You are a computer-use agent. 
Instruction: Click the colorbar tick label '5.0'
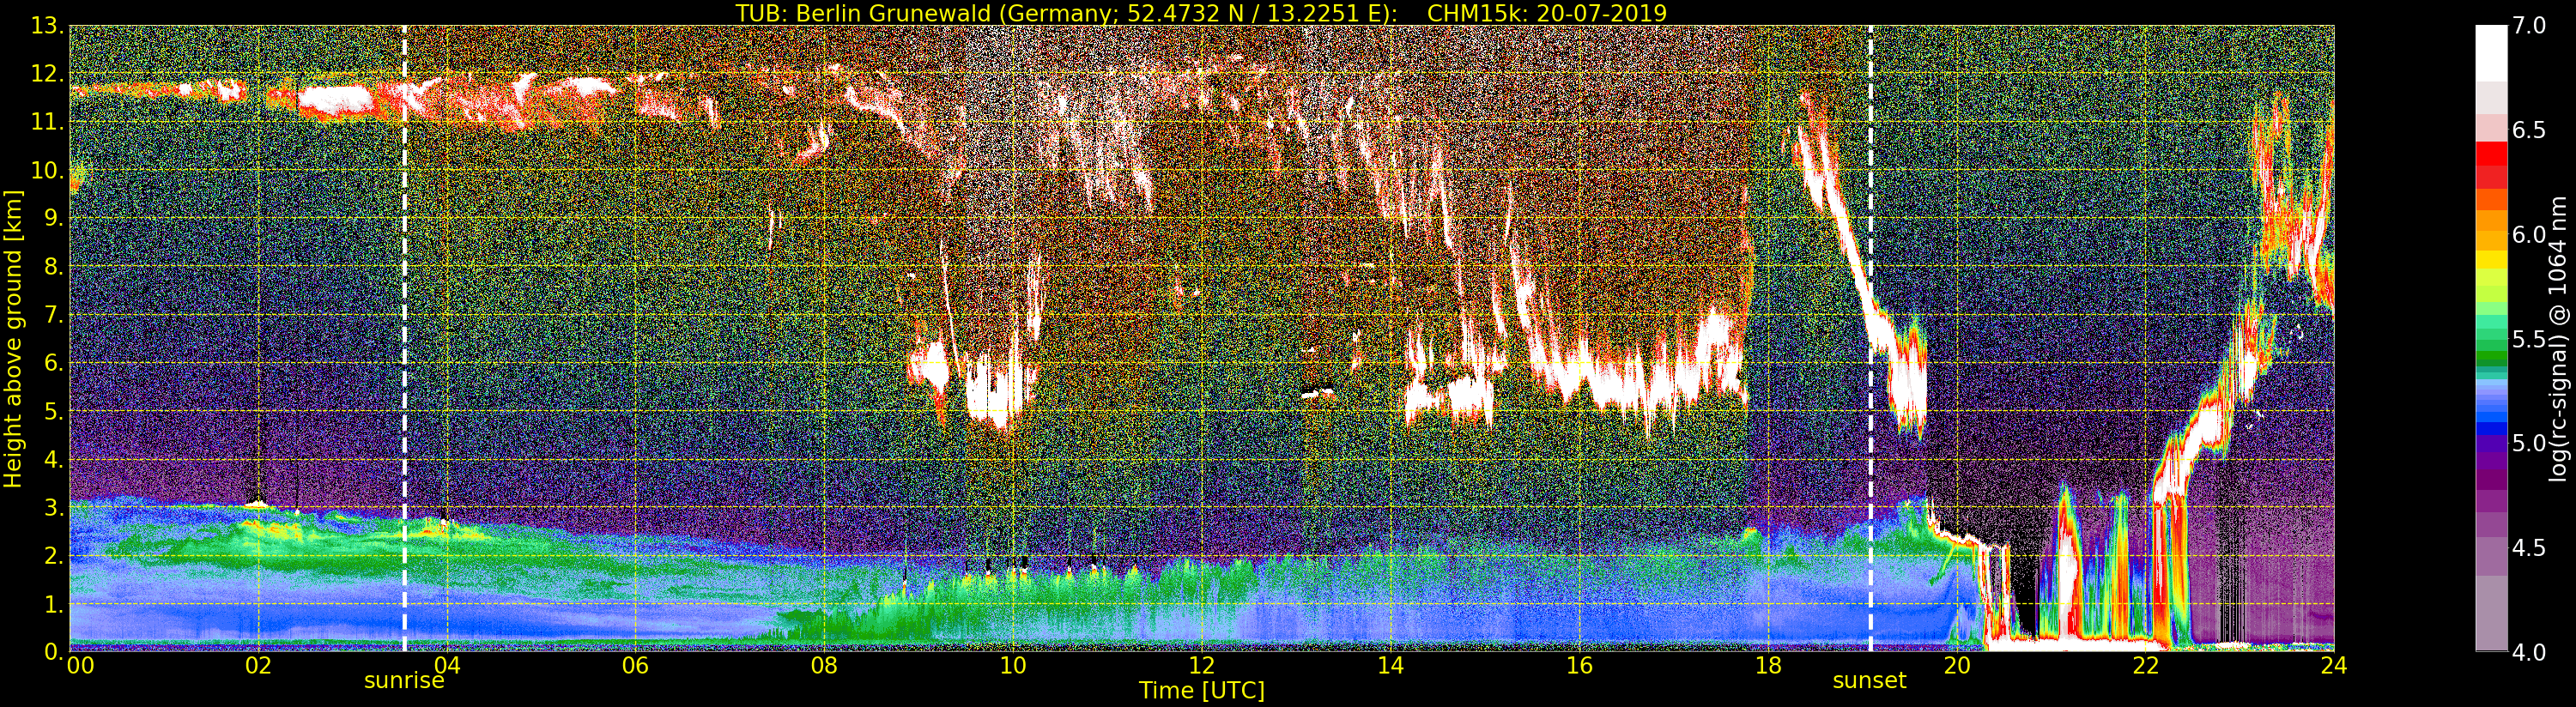pyautogui.click(x=2528, y=443)
